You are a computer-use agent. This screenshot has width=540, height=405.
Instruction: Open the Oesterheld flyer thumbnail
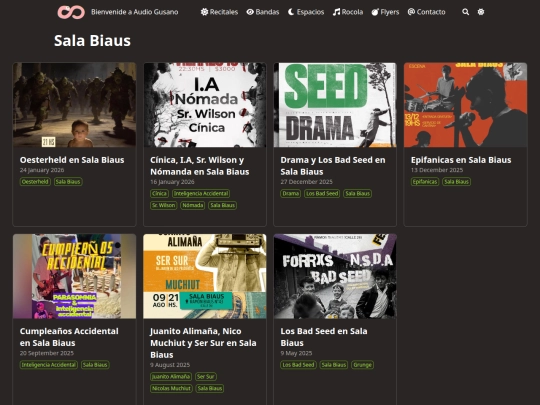(x=74, y=105)
